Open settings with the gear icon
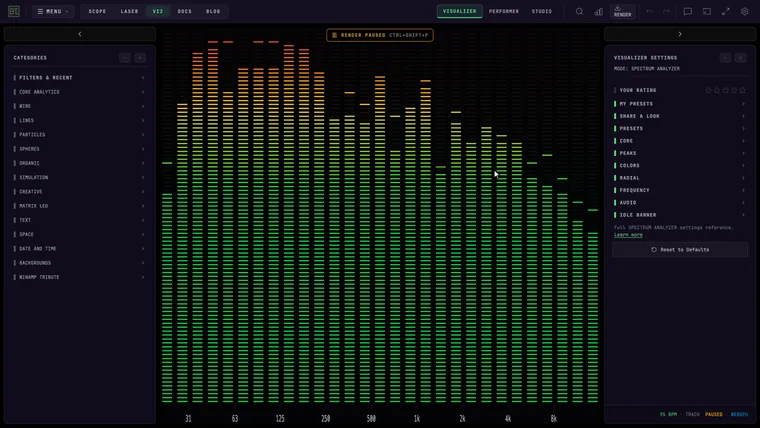 tap(744, 11)
